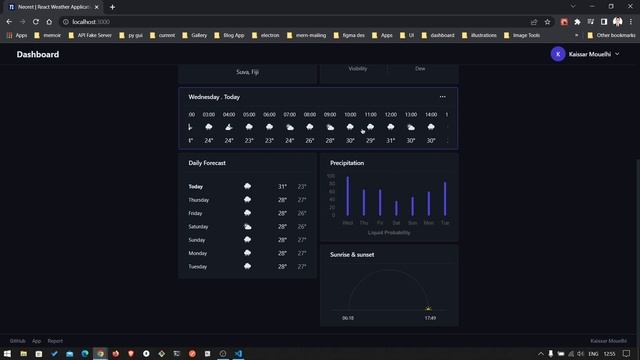Expand the Kaissar Mouelhi account dropdown
The width and height of the screenshot is (640, 360).
tap(617, 54)
